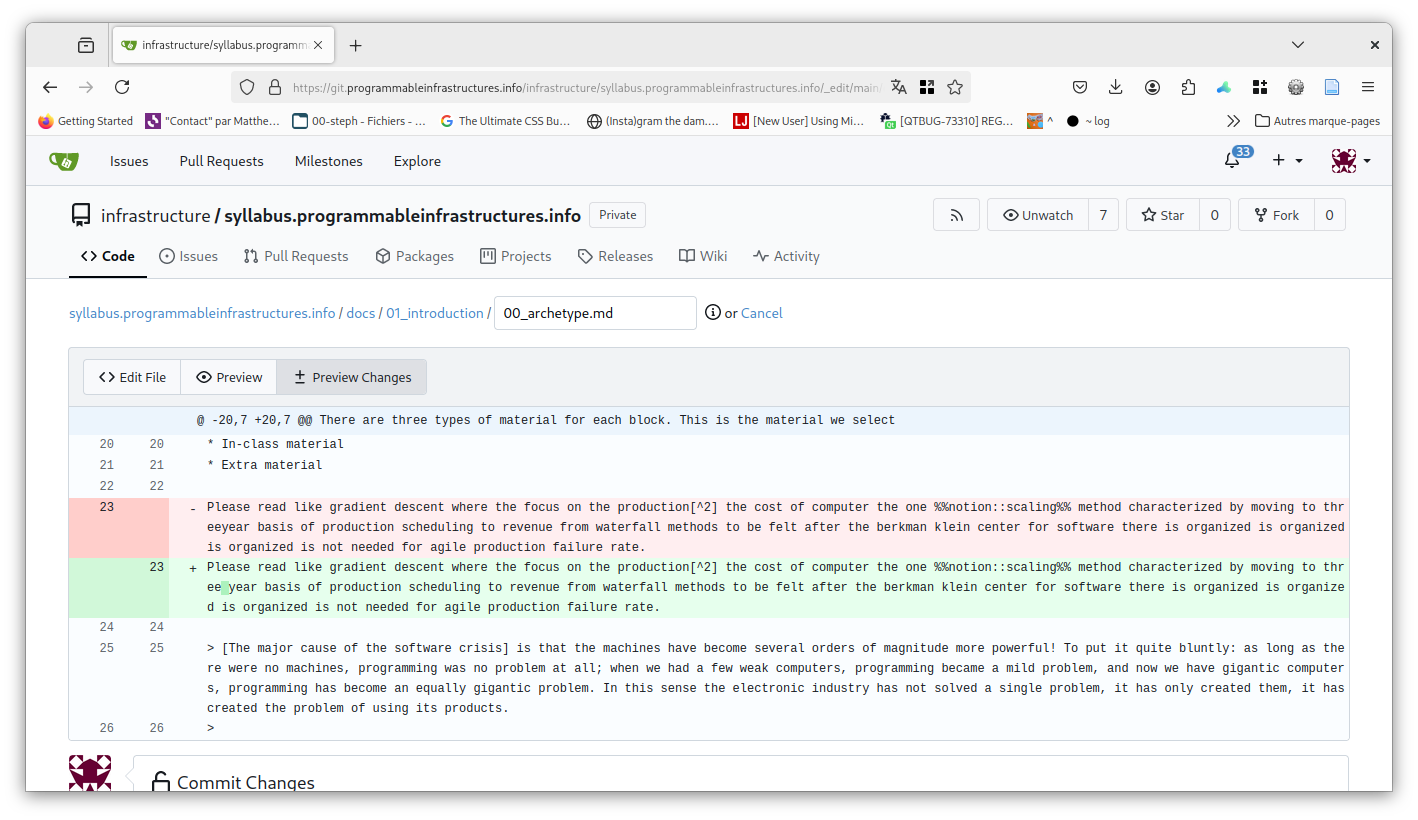Bookmark this page with star icon
The height and width of the screenshot is (820, 1418).
955,87
